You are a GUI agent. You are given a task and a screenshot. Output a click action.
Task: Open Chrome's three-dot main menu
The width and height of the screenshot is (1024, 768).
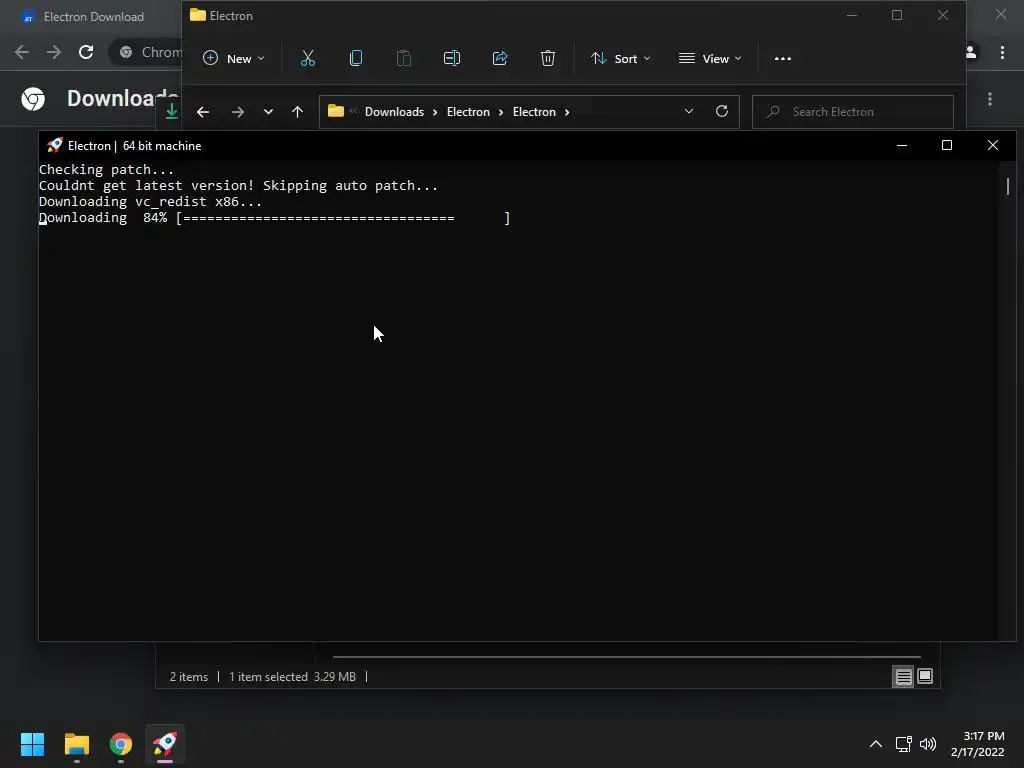tap(1002, 52)
